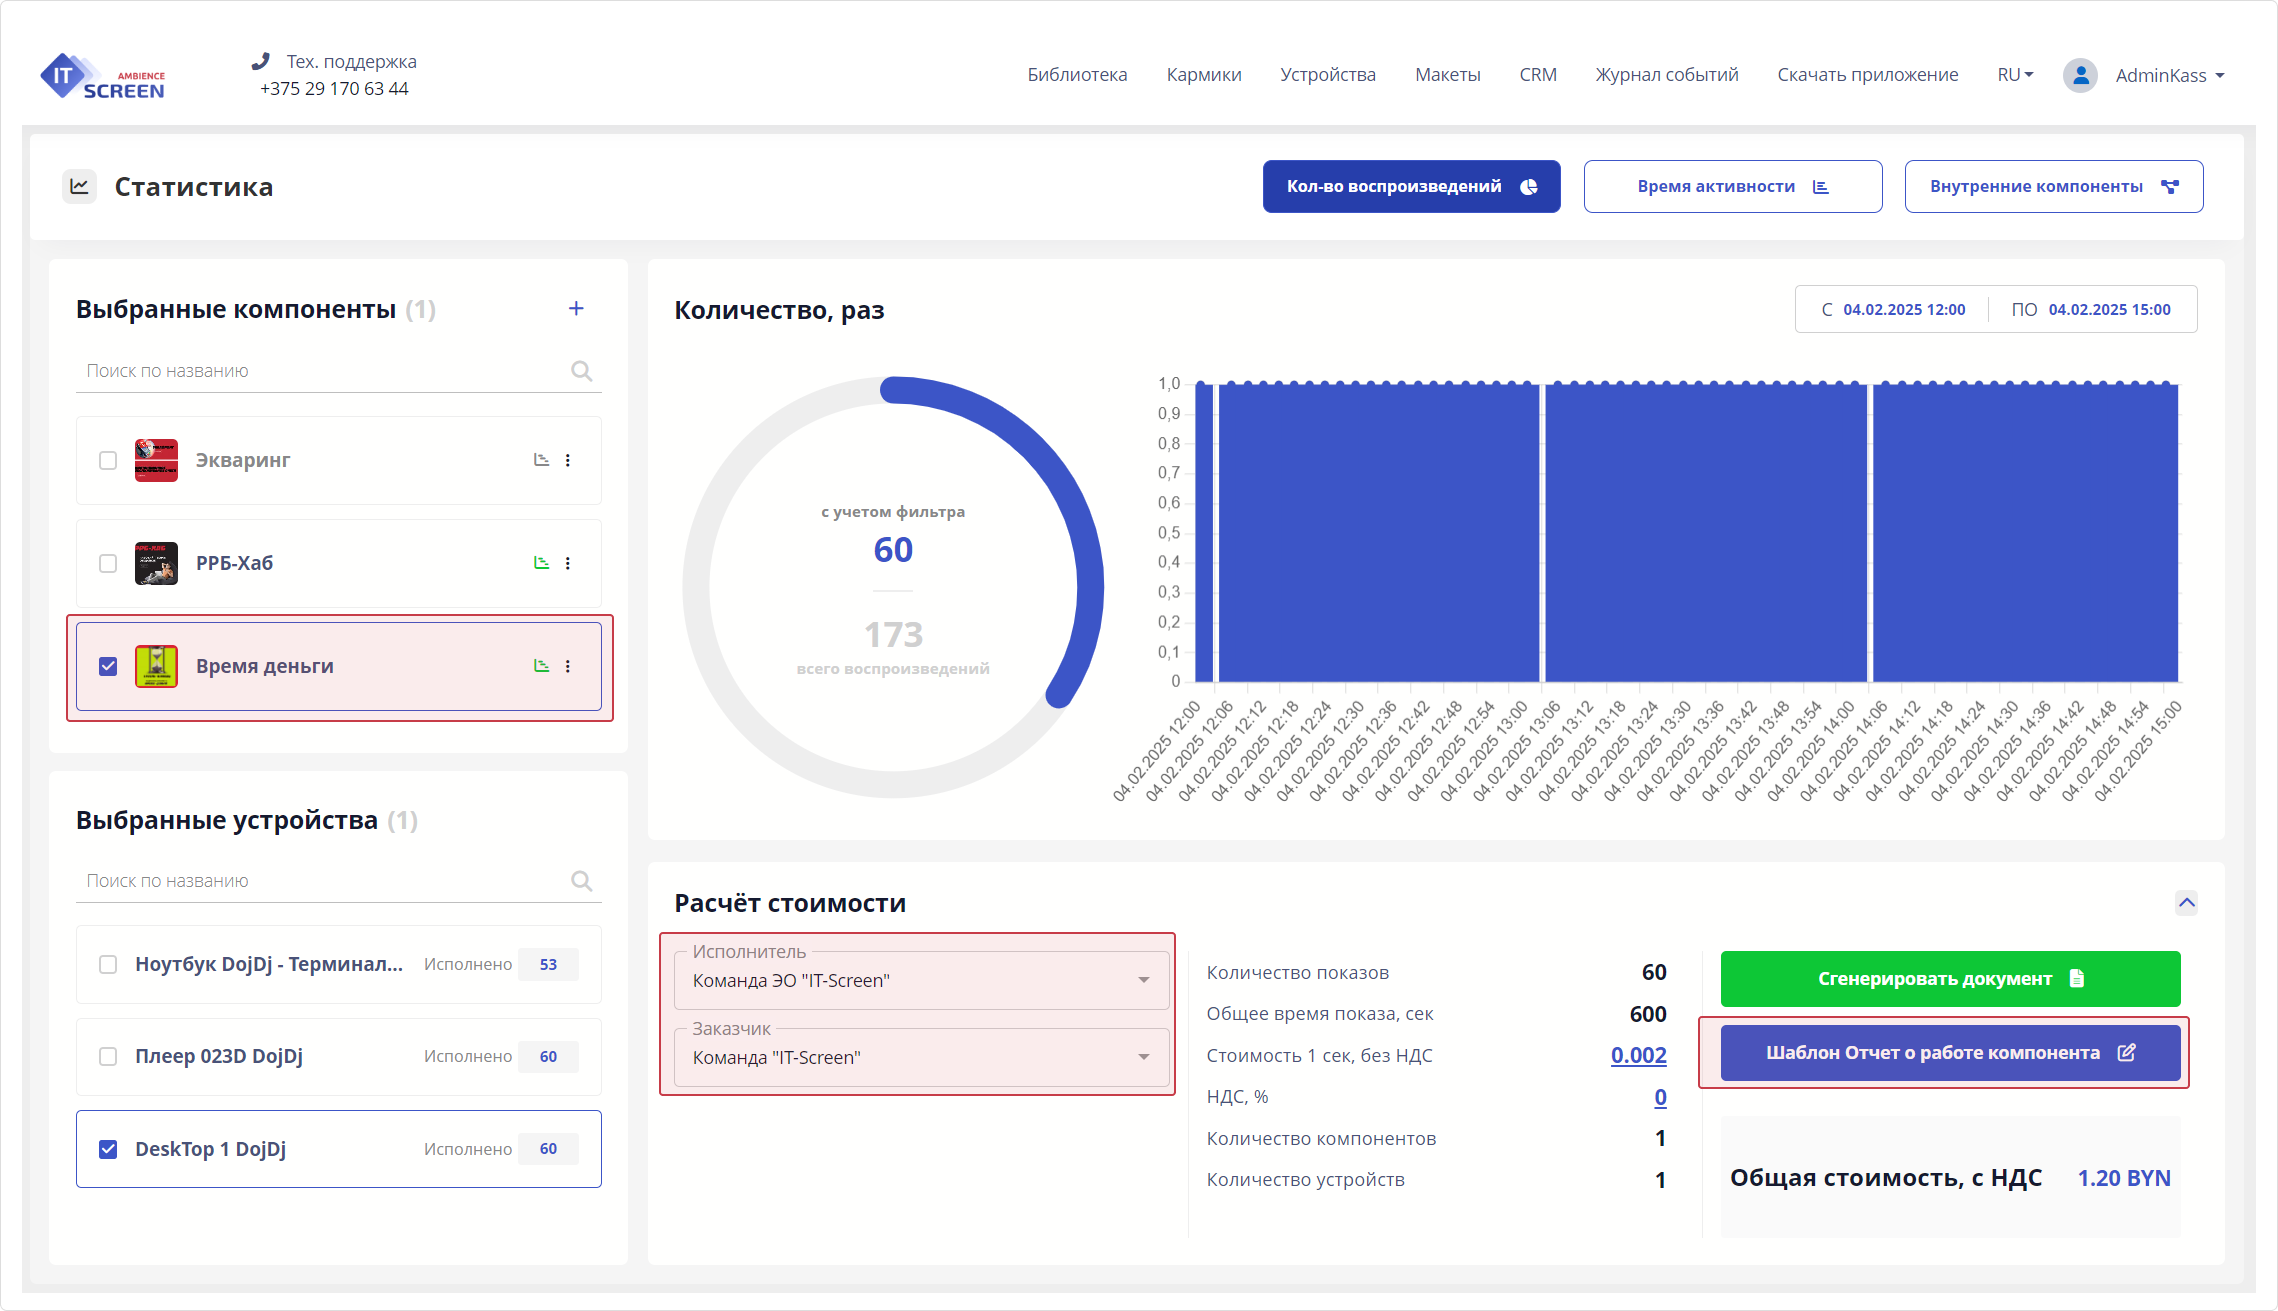This screenshot has height=1311, width=2278.
Task: Click the AdminKass user avatar icon
Action: [2080, 76]
